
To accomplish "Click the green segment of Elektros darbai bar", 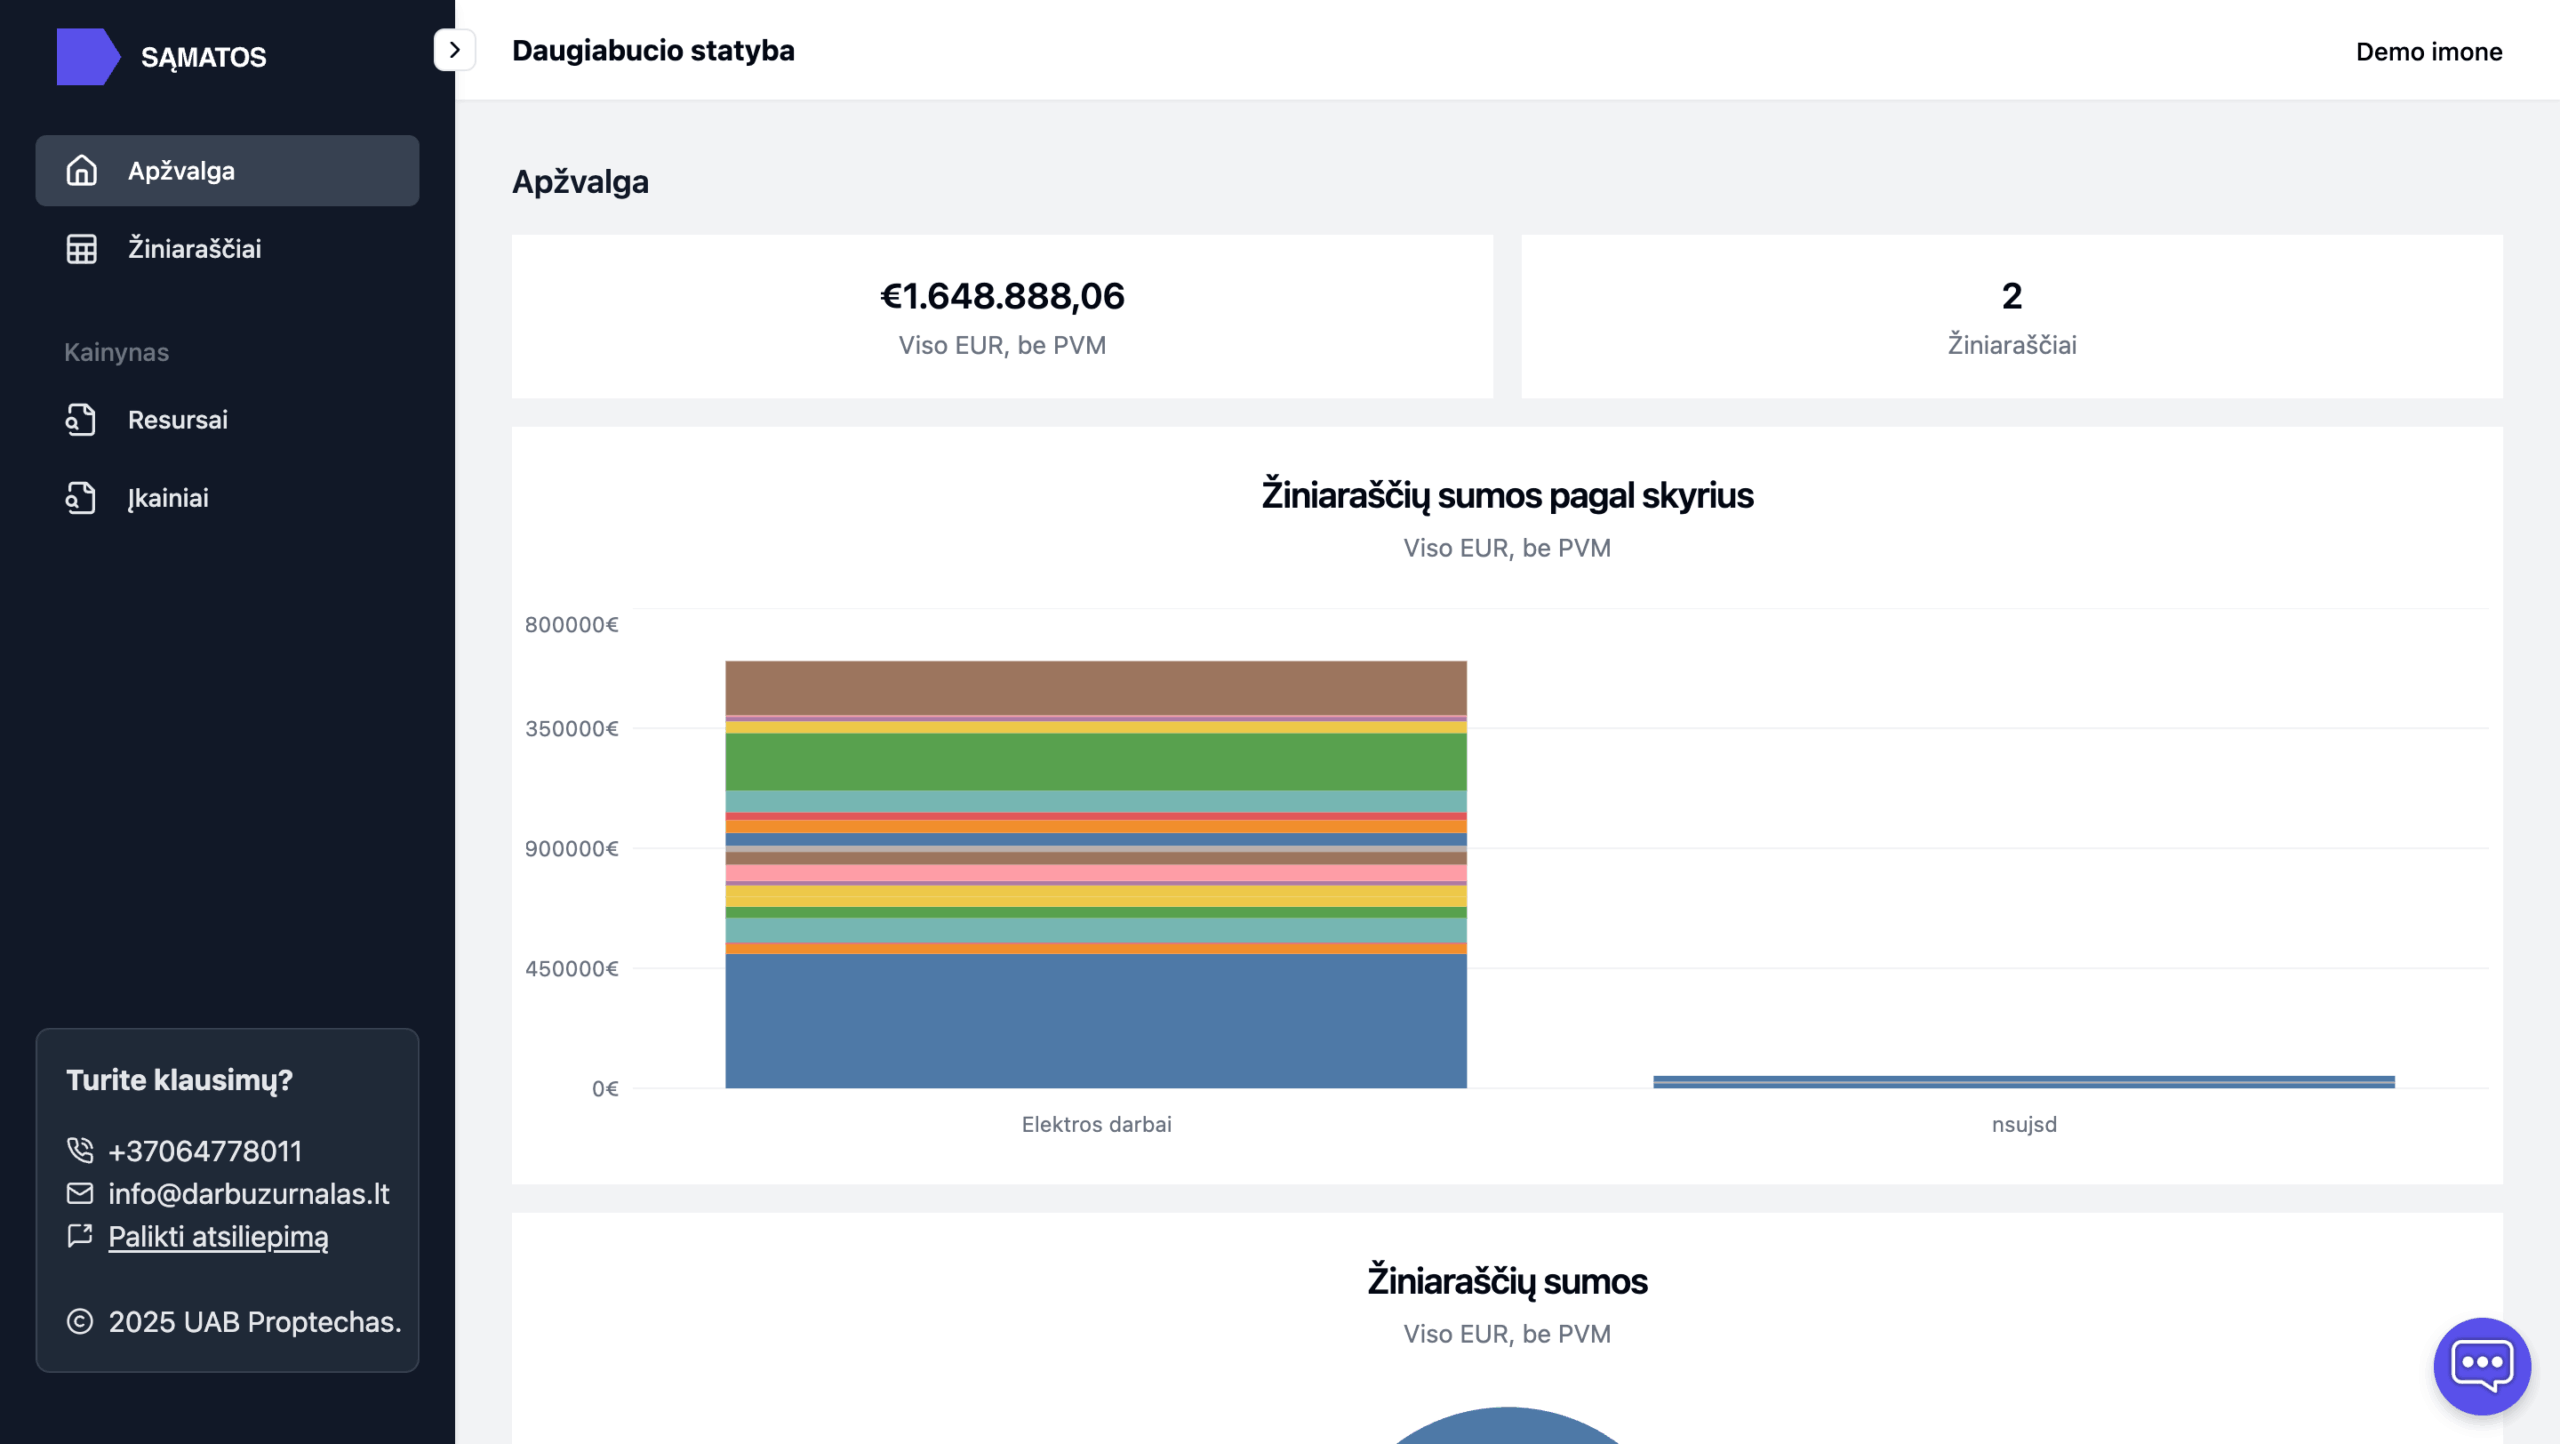I will pyautogui.click(x=1096, y=762).
